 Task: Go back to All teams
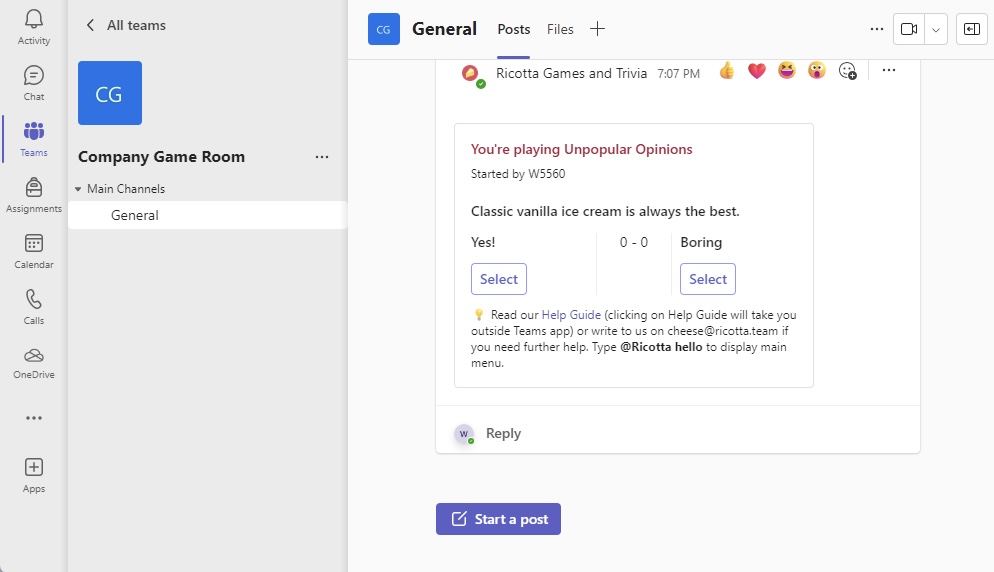(x=126, y=25)
